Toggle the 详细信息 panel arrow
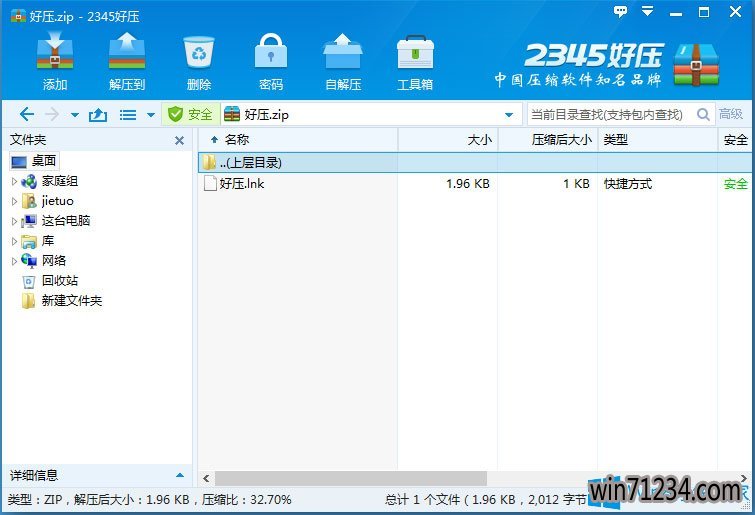This screenshot has height=515, width=755. point(180,475)
